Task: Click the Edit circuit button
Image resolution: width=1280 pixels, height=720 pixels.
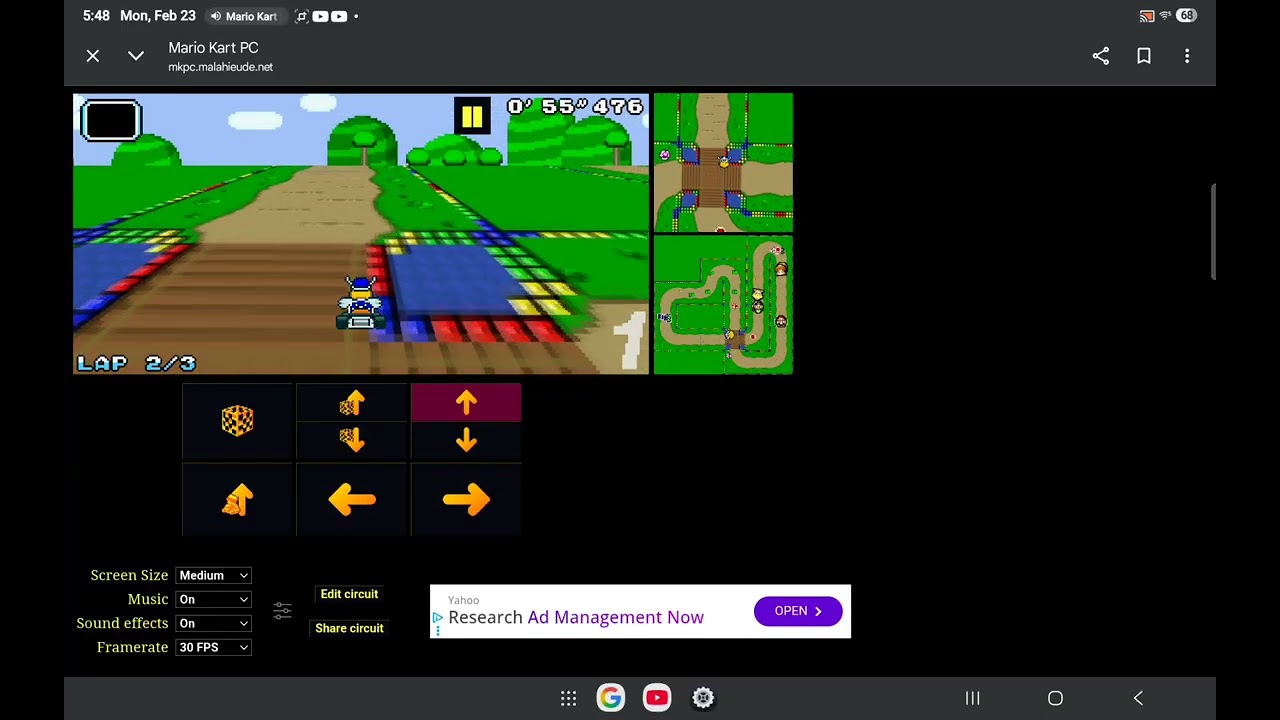Action: point(349,594)
